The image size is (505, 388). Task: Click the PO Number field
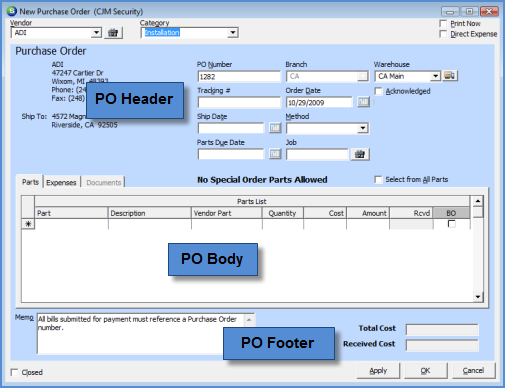point(239,77)
